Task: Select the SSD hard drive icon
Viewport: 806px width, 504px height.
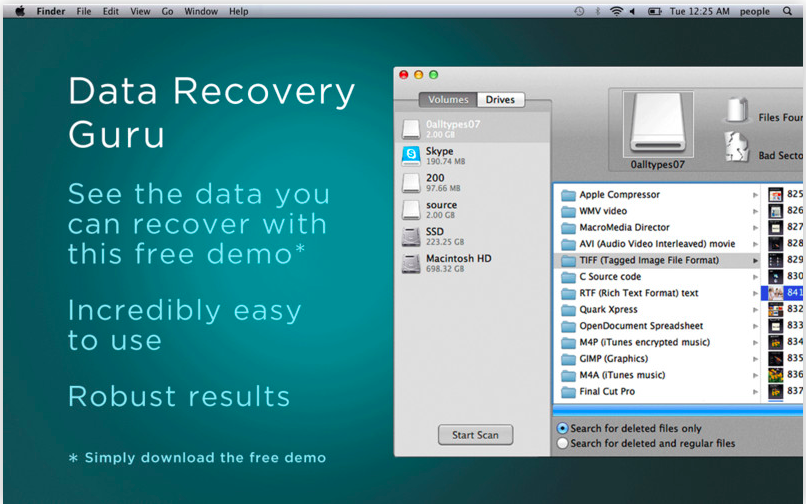Action: pyautogui.click(x=411, y=236)
